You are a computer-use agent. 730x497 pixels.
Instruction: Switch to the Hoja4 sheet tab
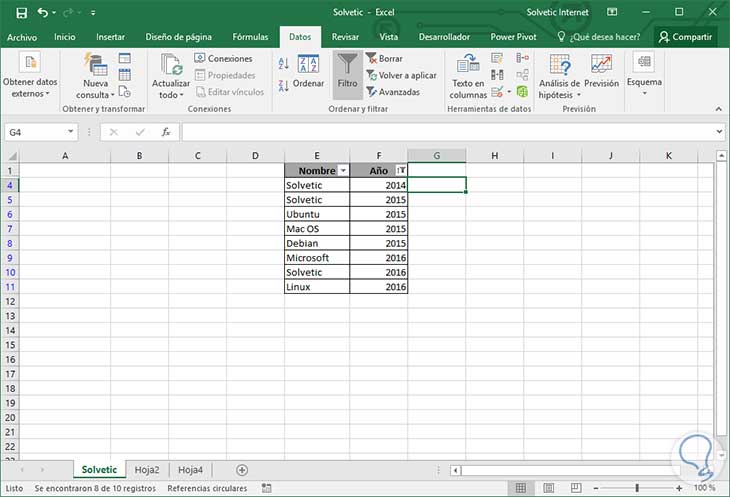click(x=190, y=470)
